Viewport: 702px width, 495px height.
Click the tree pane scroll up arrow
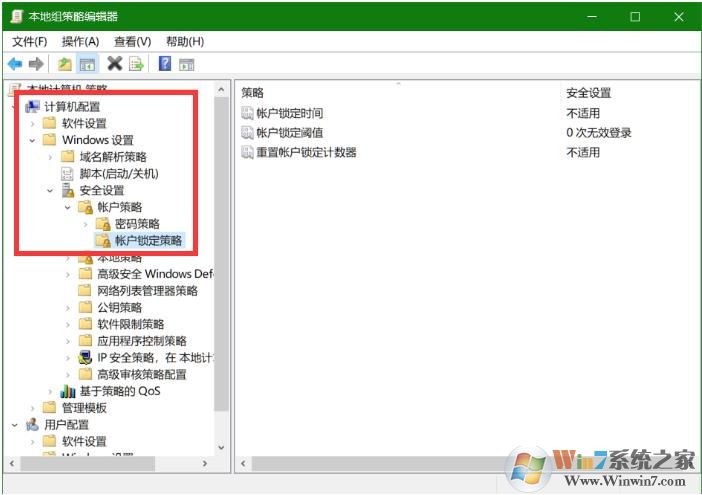[221, 90]
